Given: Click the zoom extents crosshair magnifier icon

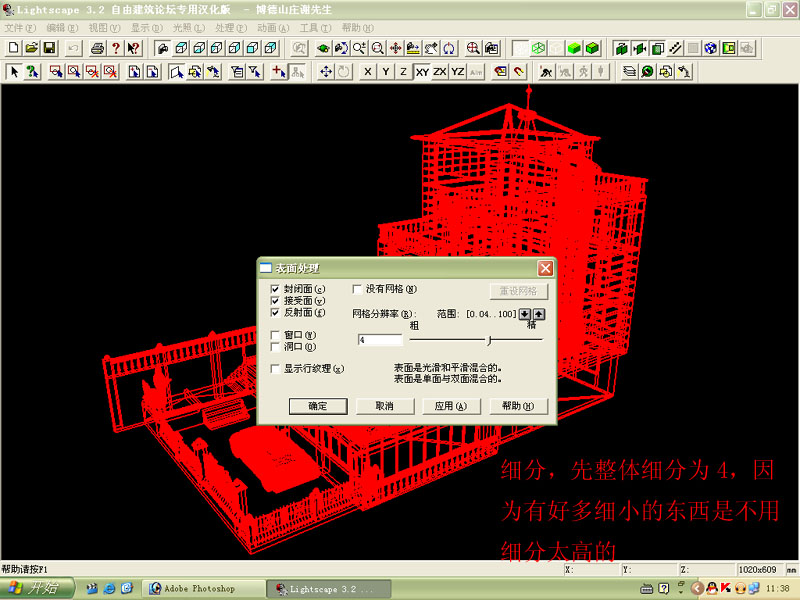Looking at the screenshot, I should [473, 48].
